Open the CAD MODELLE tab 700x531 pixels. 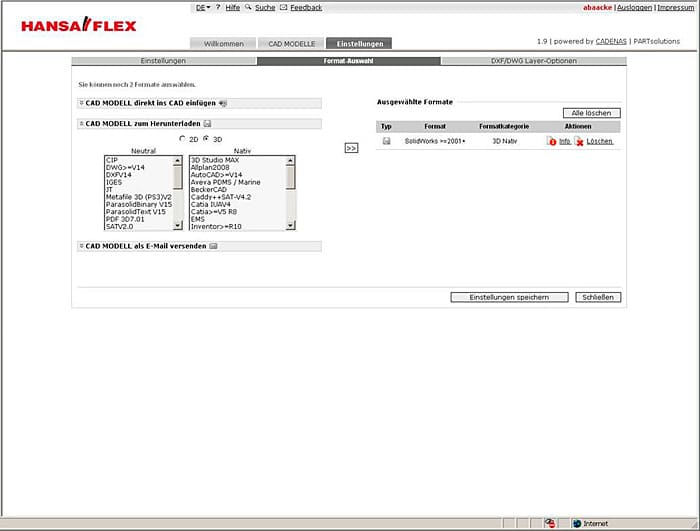(x=292, y=43)
